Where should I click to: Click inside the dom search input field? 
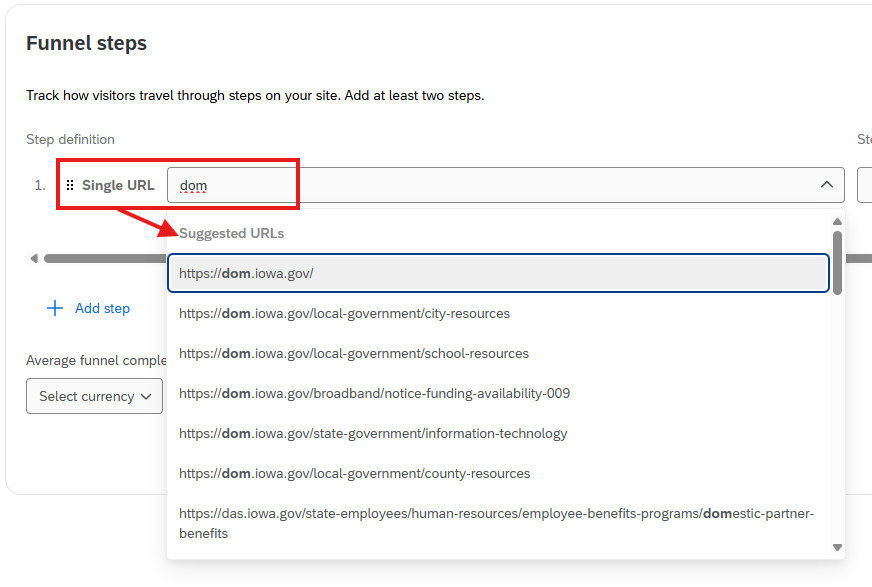[230, 185]
